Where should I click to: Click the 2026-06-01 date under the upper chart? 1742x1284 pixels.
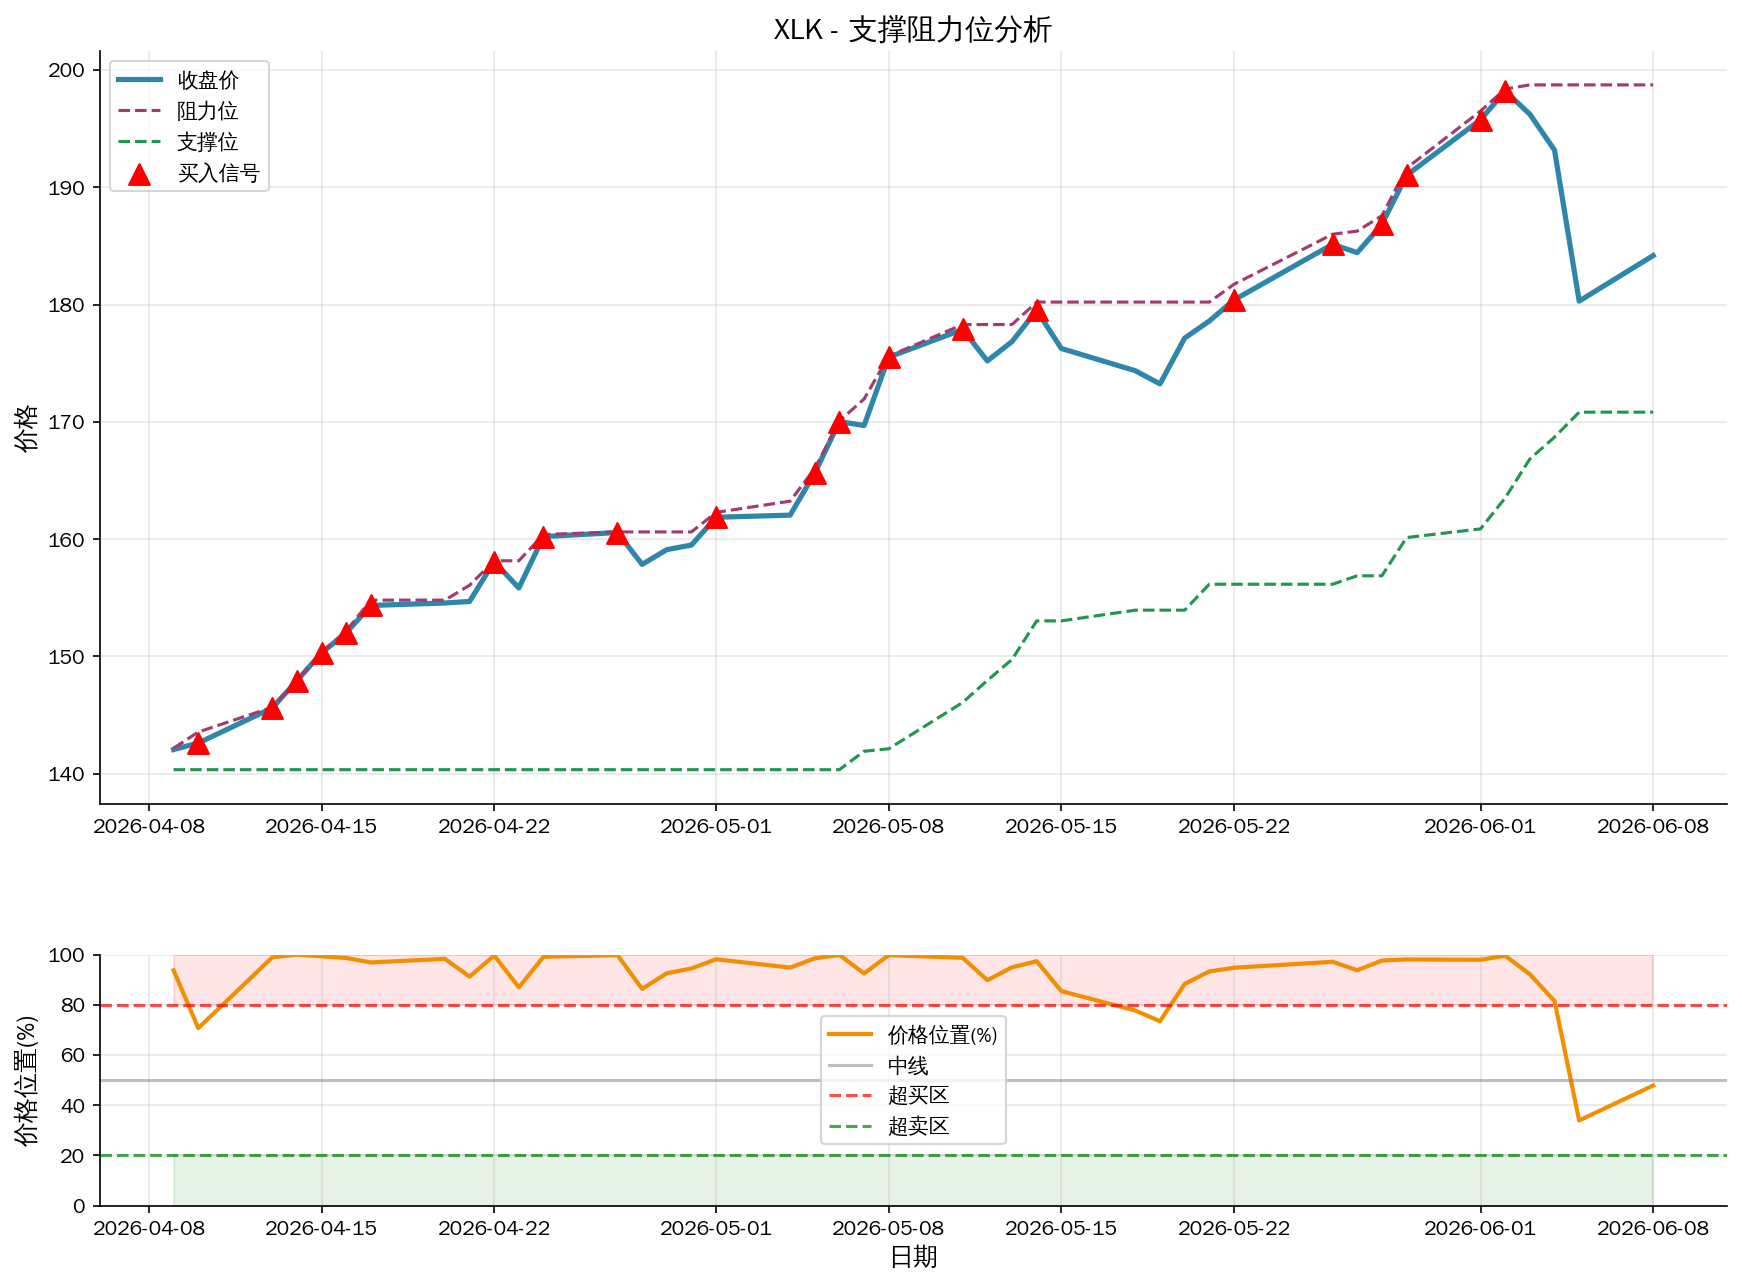1480,827
